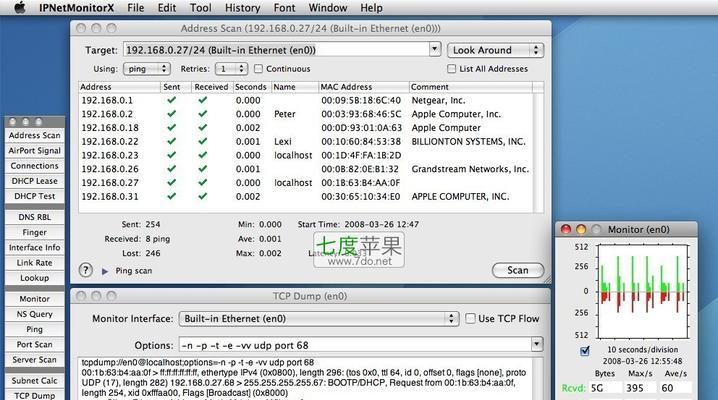Open the Connections tool
The height and width of the screenshot is (400, 718).
coord(34,166)
